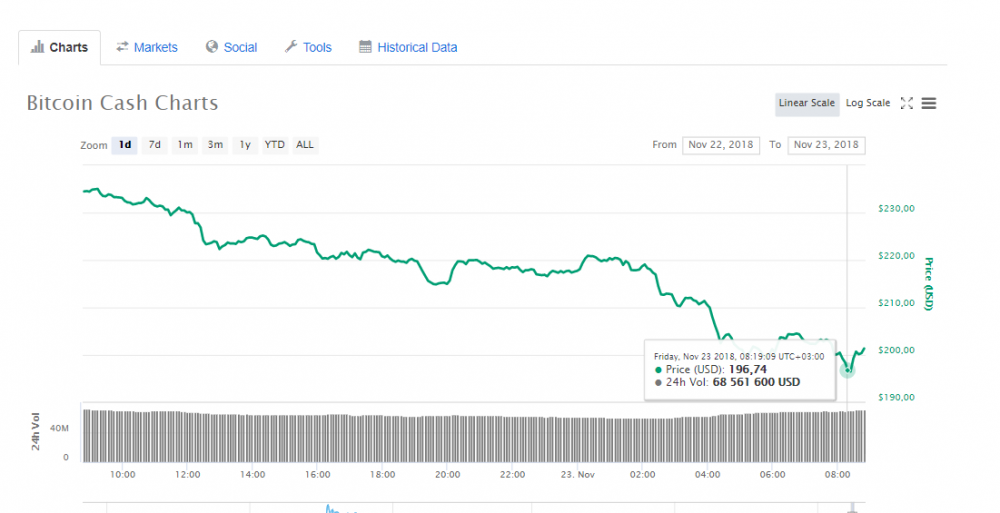Viewport: 1000px width, 513px height.
Task: Toggle fullscreen chart view icon
Action: point(906,103)
